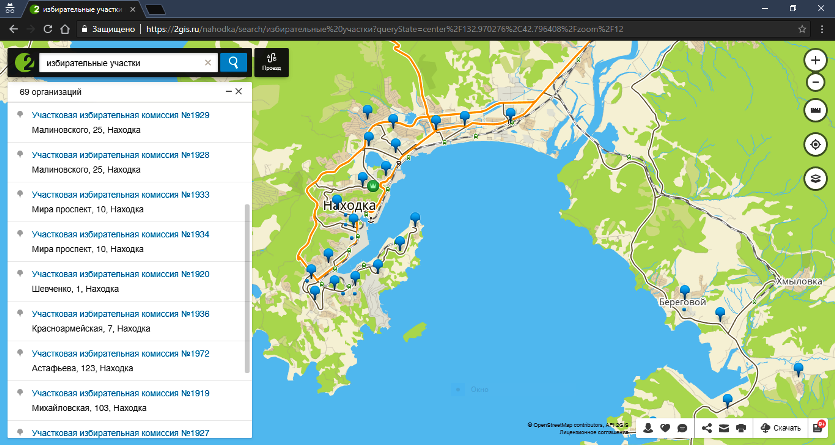Open Участковая избирательная комиссия №1919

point(120,393)
